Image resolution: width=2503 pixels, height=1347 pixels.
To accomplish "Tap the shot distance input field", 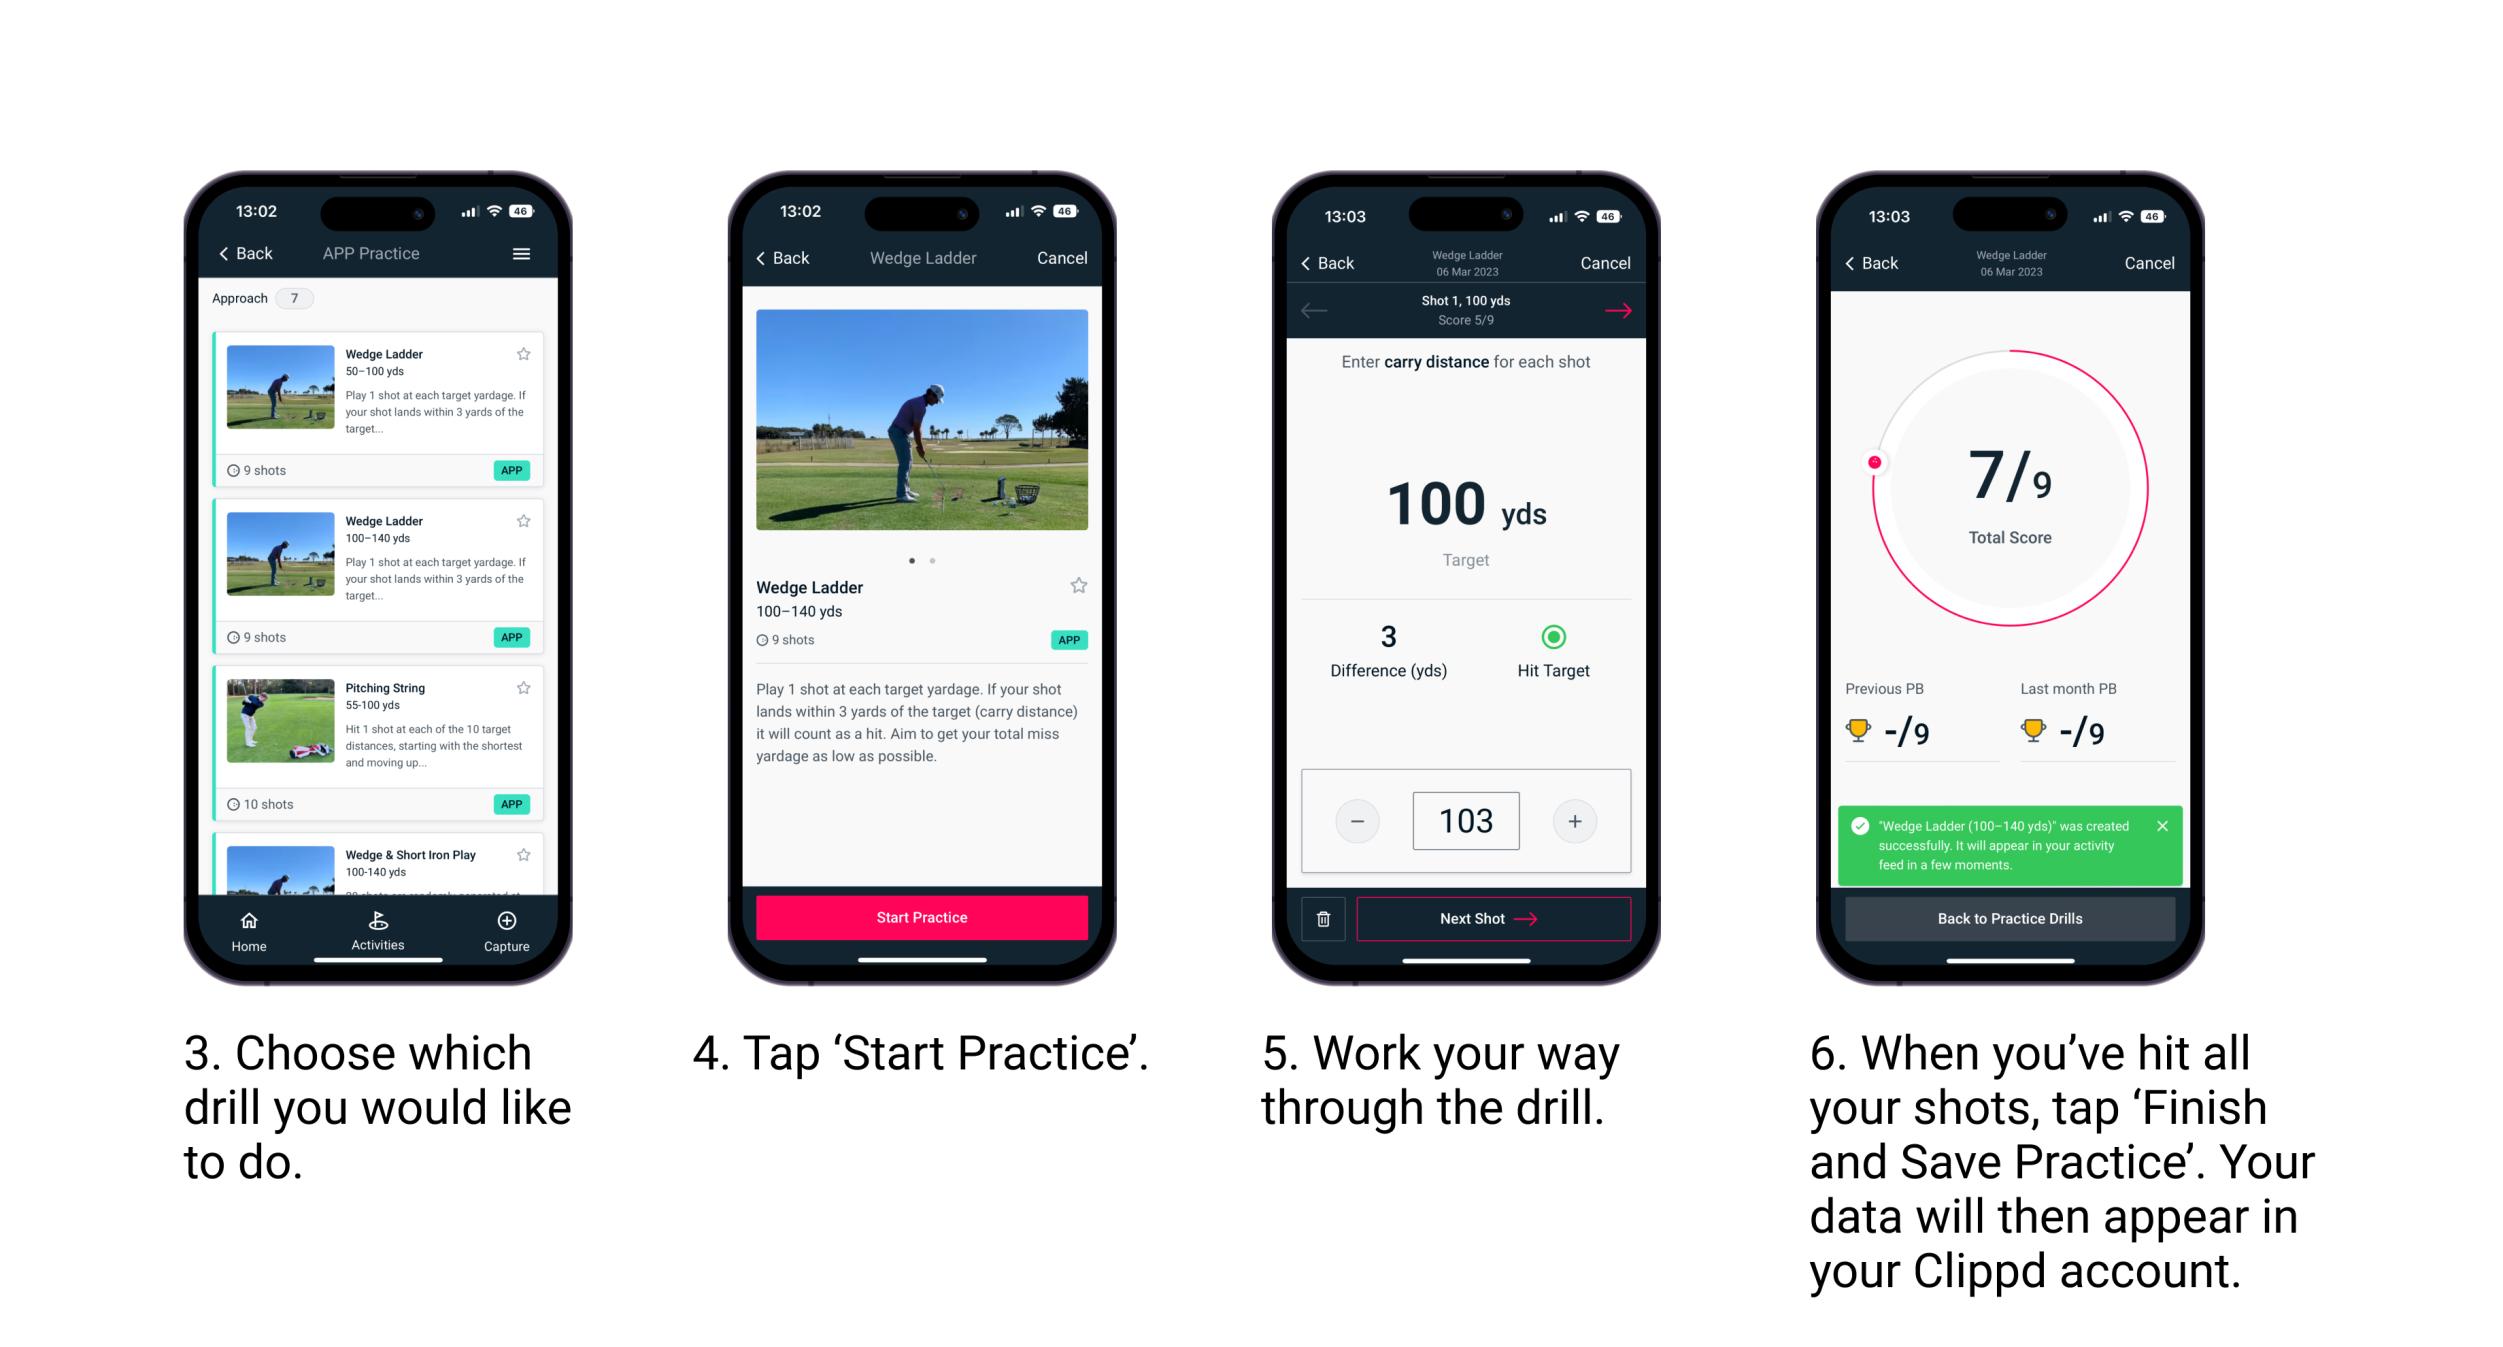I will [1465, 819].
